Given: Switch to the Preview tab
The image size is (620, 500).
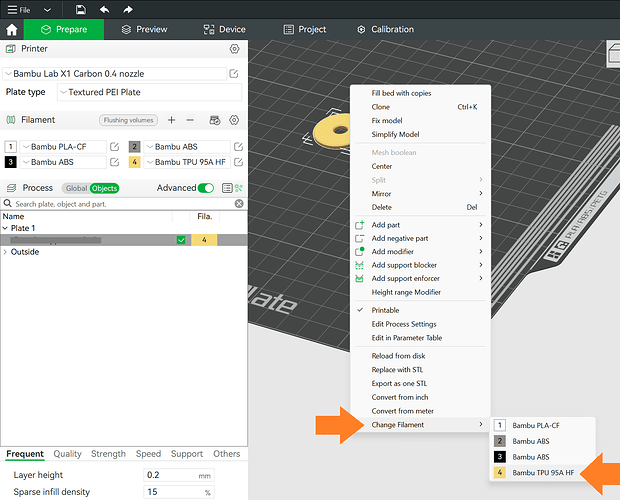Looking at the screenshot, I should click(x=144, y=29).
